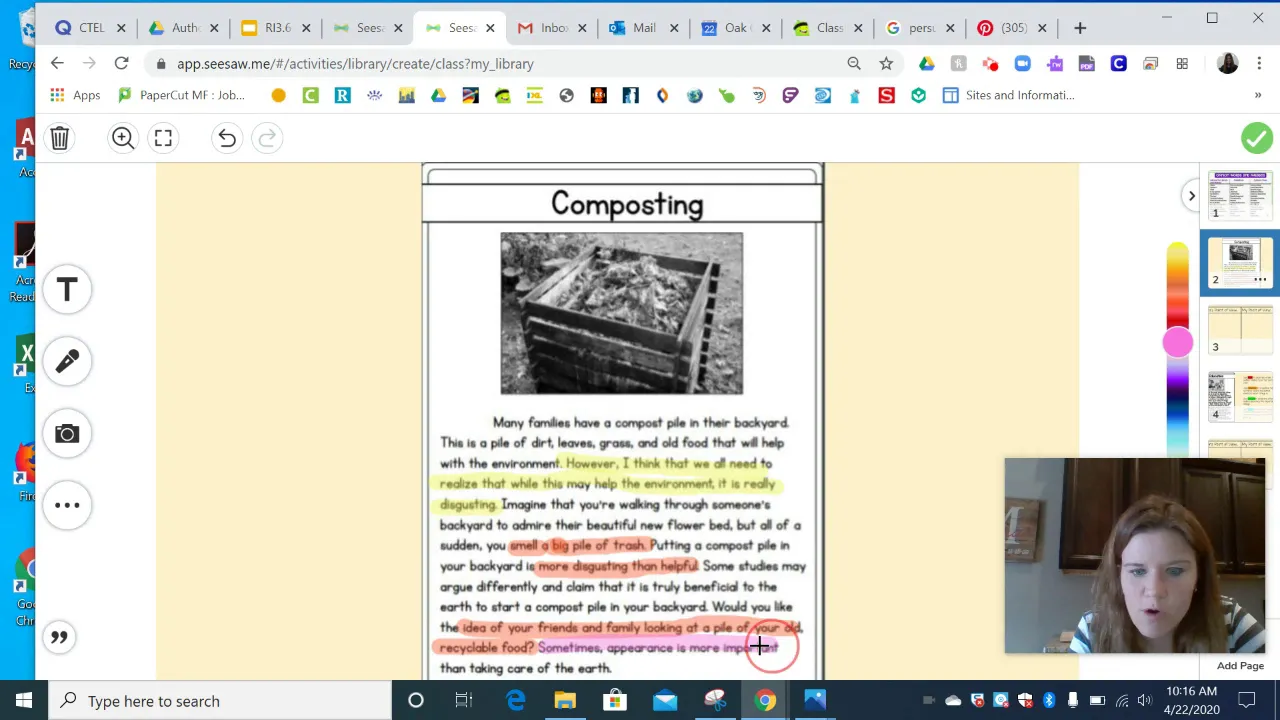
Task: Go back with browser back arrow
Action: coord(57,63)
